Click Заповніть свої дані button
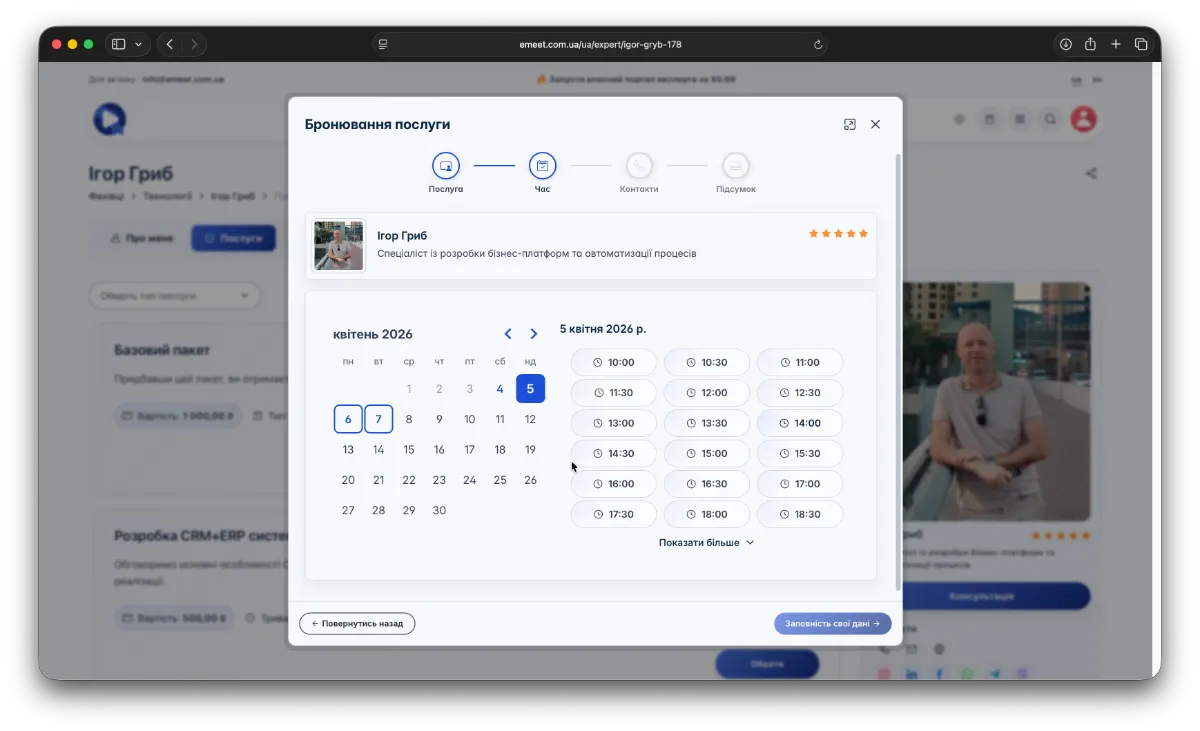The width and height of the screenshot is (1200, 731). (x=832, y=624)
